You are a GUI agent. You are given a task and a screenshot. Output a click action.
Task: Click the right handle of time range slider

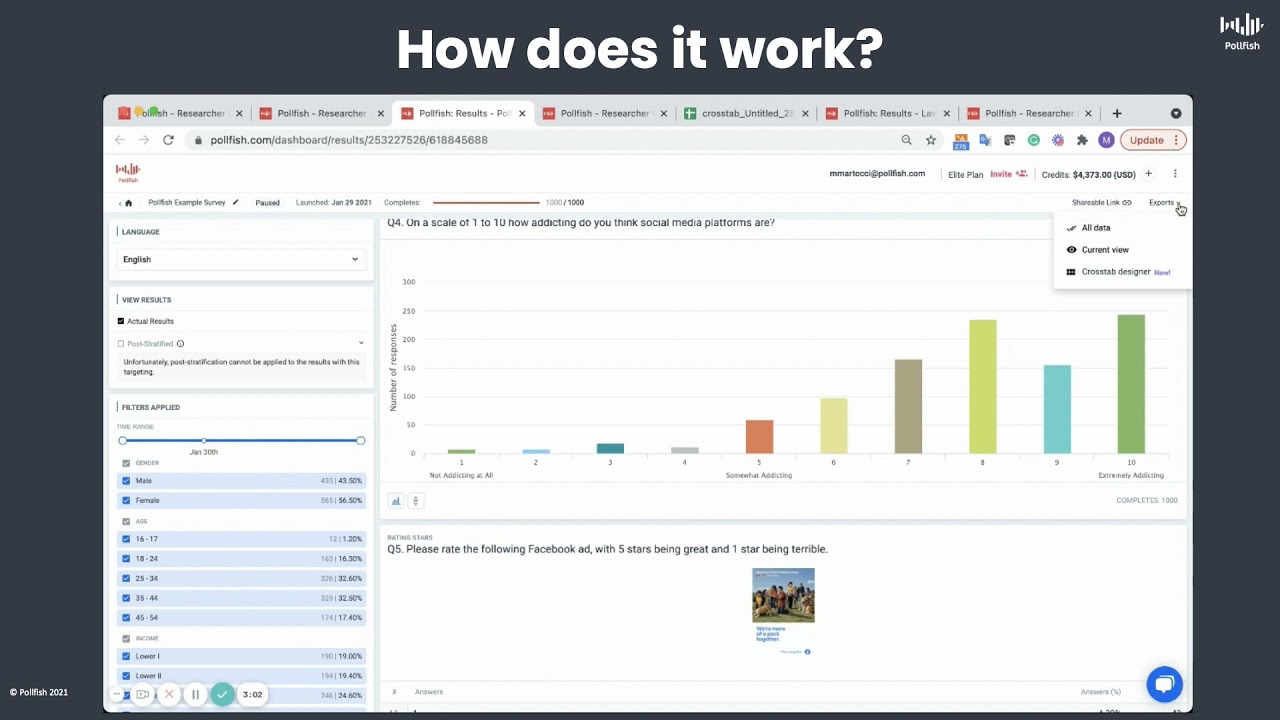click(361, 440)
